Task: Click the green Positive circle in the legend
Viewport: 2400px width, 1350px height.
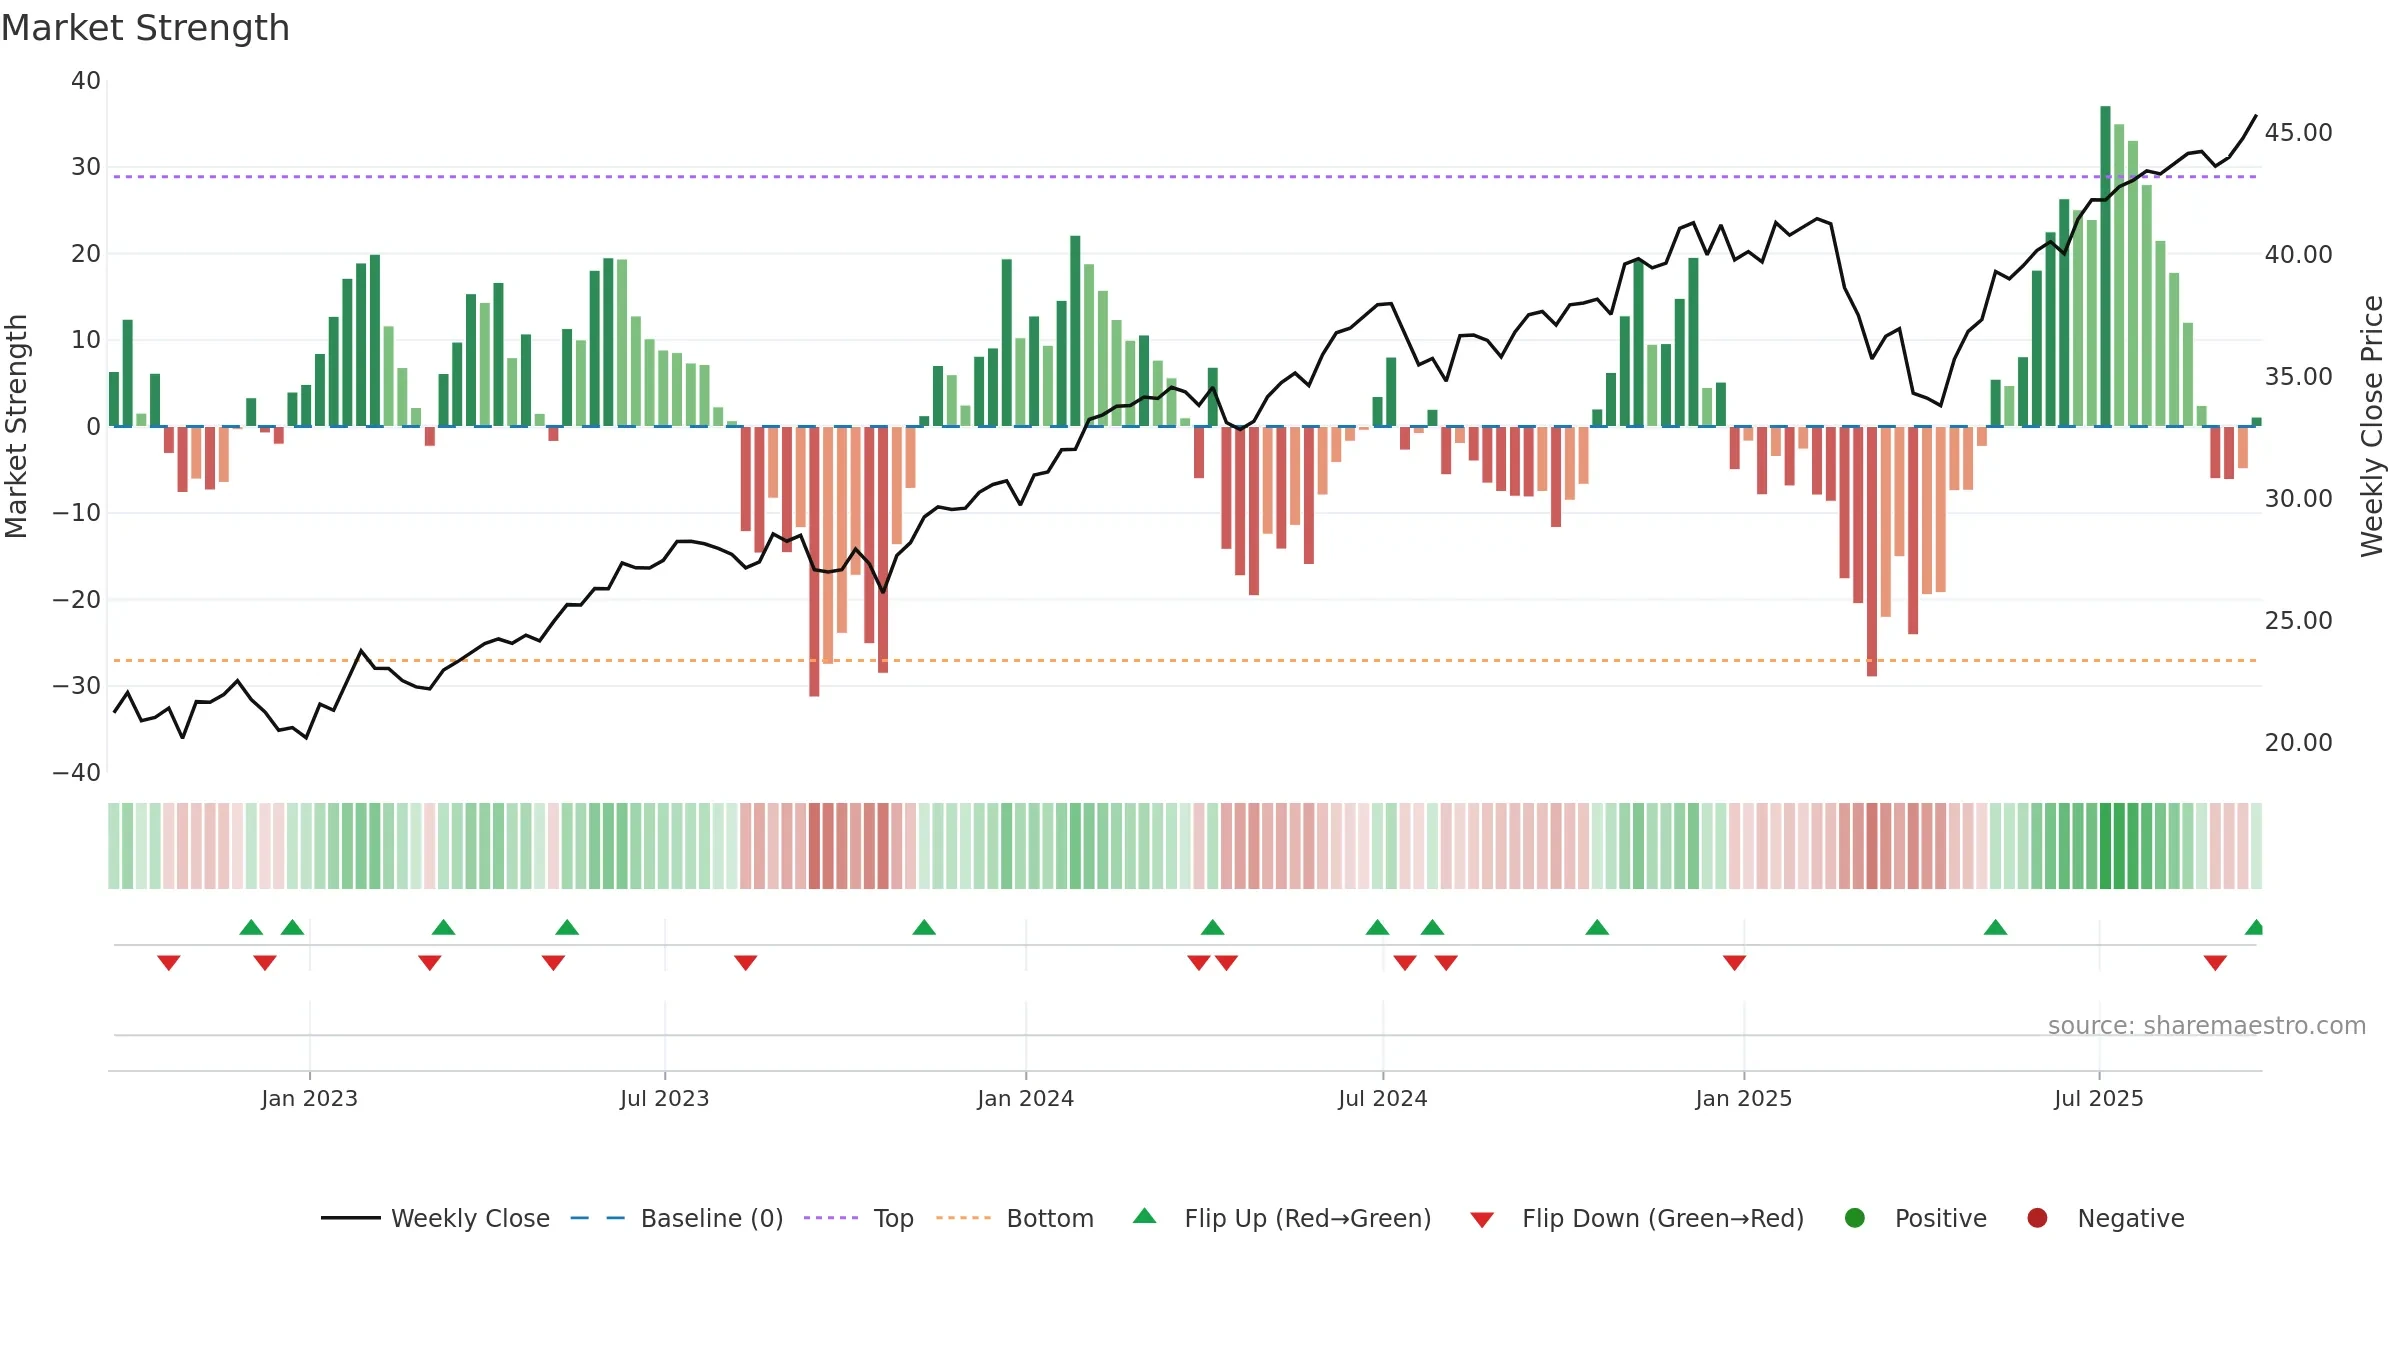Action: 1854,1218
